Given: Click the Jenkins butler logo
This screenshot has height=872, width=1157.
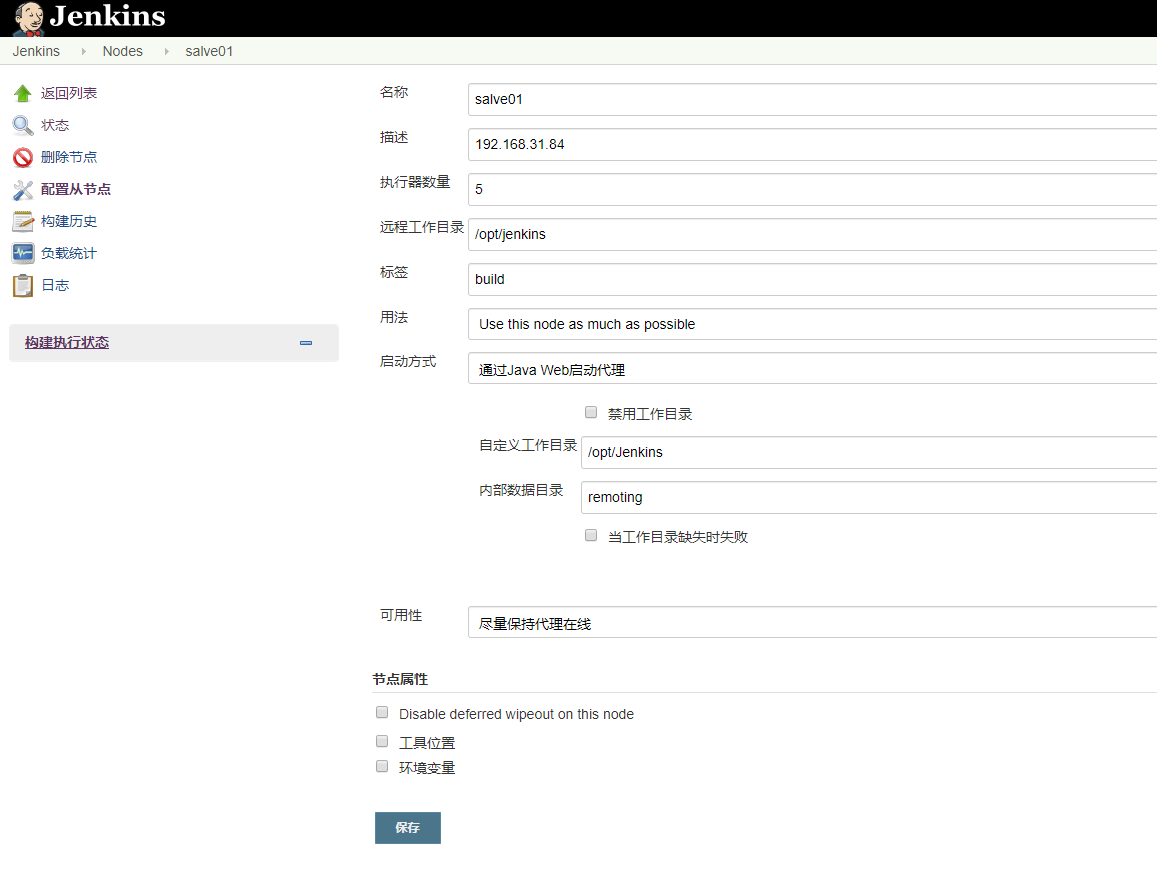Looking at the screenshot, I should 29,18.
